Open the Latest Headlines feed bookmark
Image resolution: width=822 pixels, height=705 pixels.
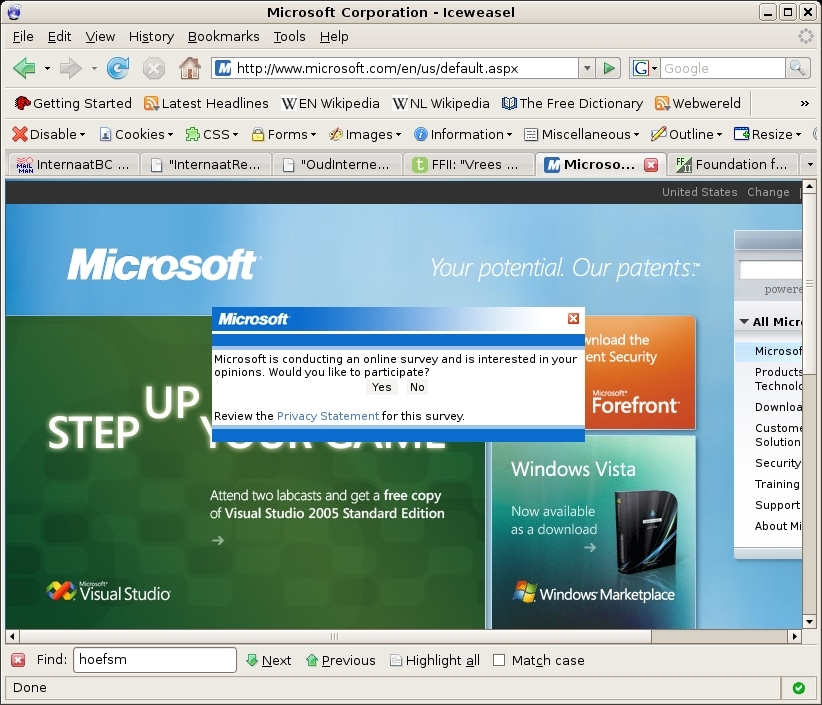(x=206, y=103)
